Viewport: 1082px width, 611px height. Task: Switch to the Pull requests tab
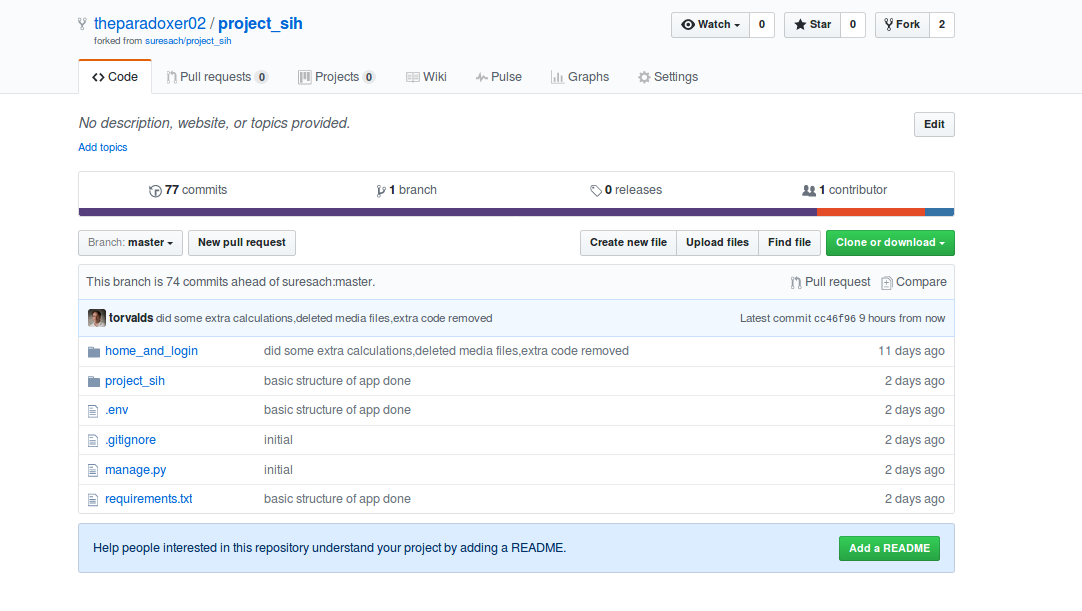pos(217,76)
